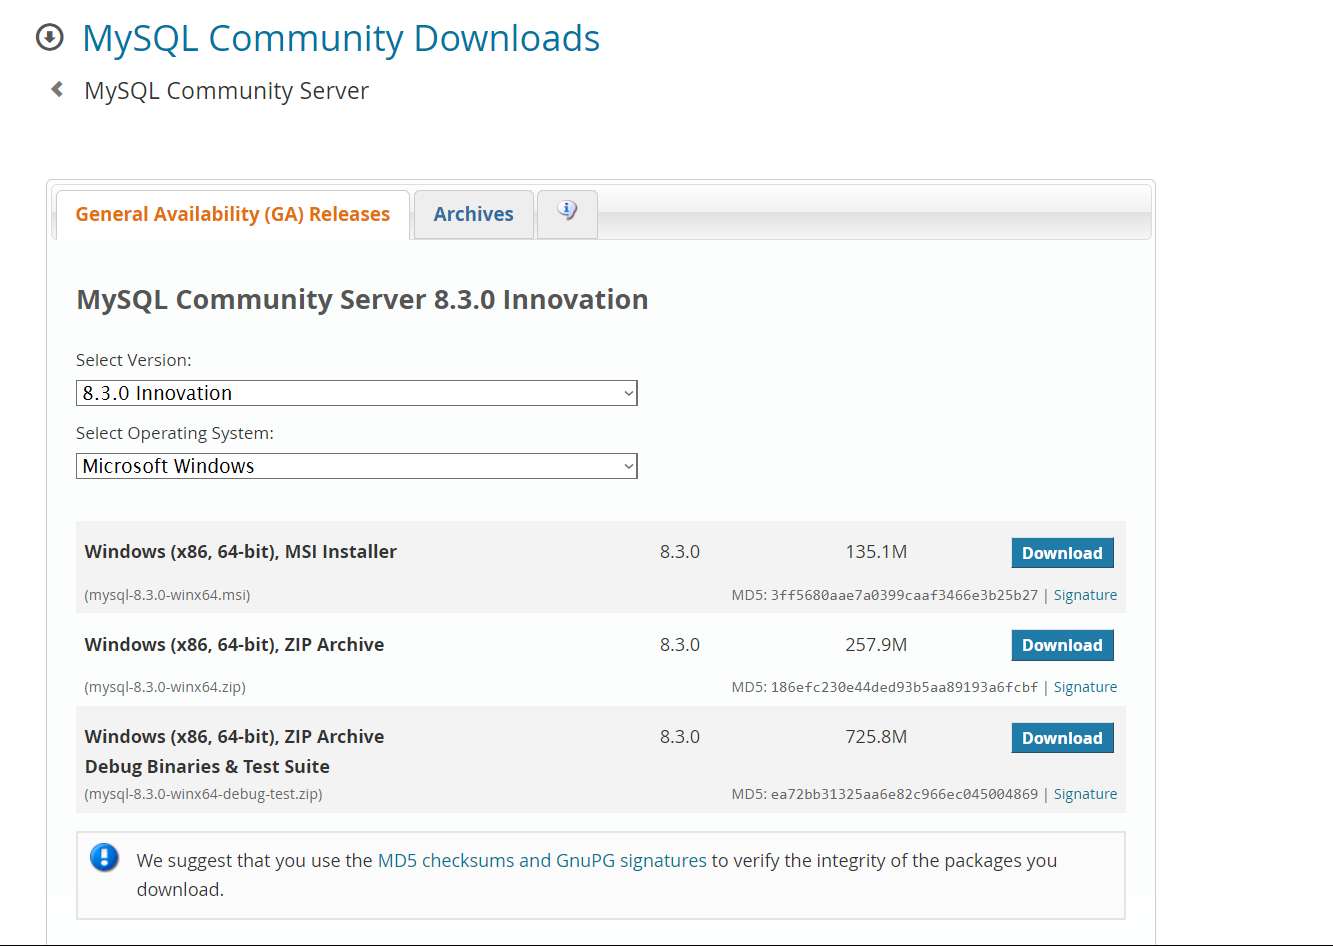Switch to the Archives tab

coord(473,214)
